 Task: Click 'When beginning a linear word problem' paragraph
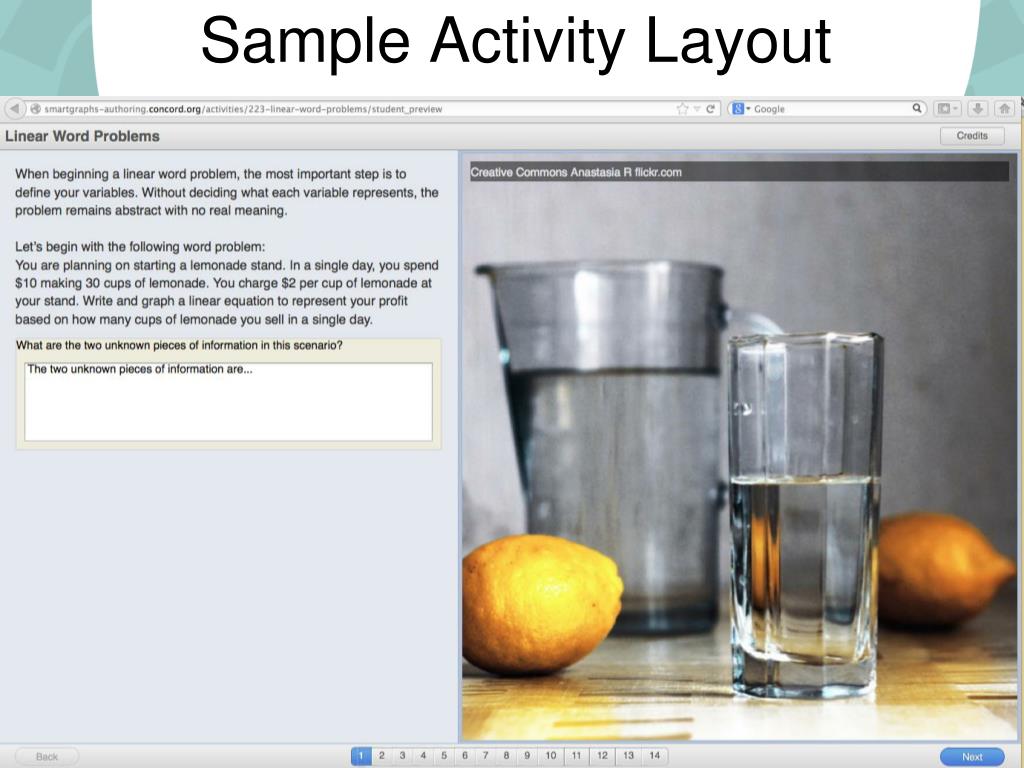point(227,192)
